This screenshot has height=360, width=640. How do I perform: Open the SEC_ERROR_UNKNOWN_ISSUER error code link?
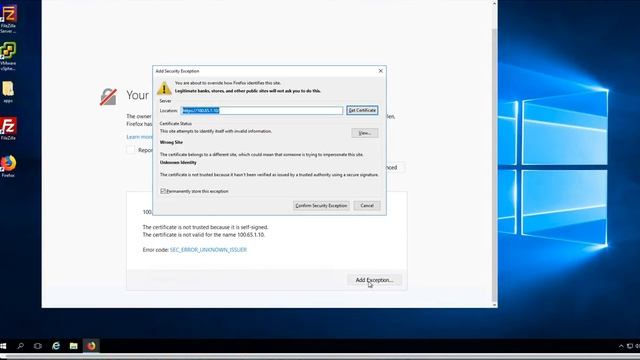click(209, 250)
